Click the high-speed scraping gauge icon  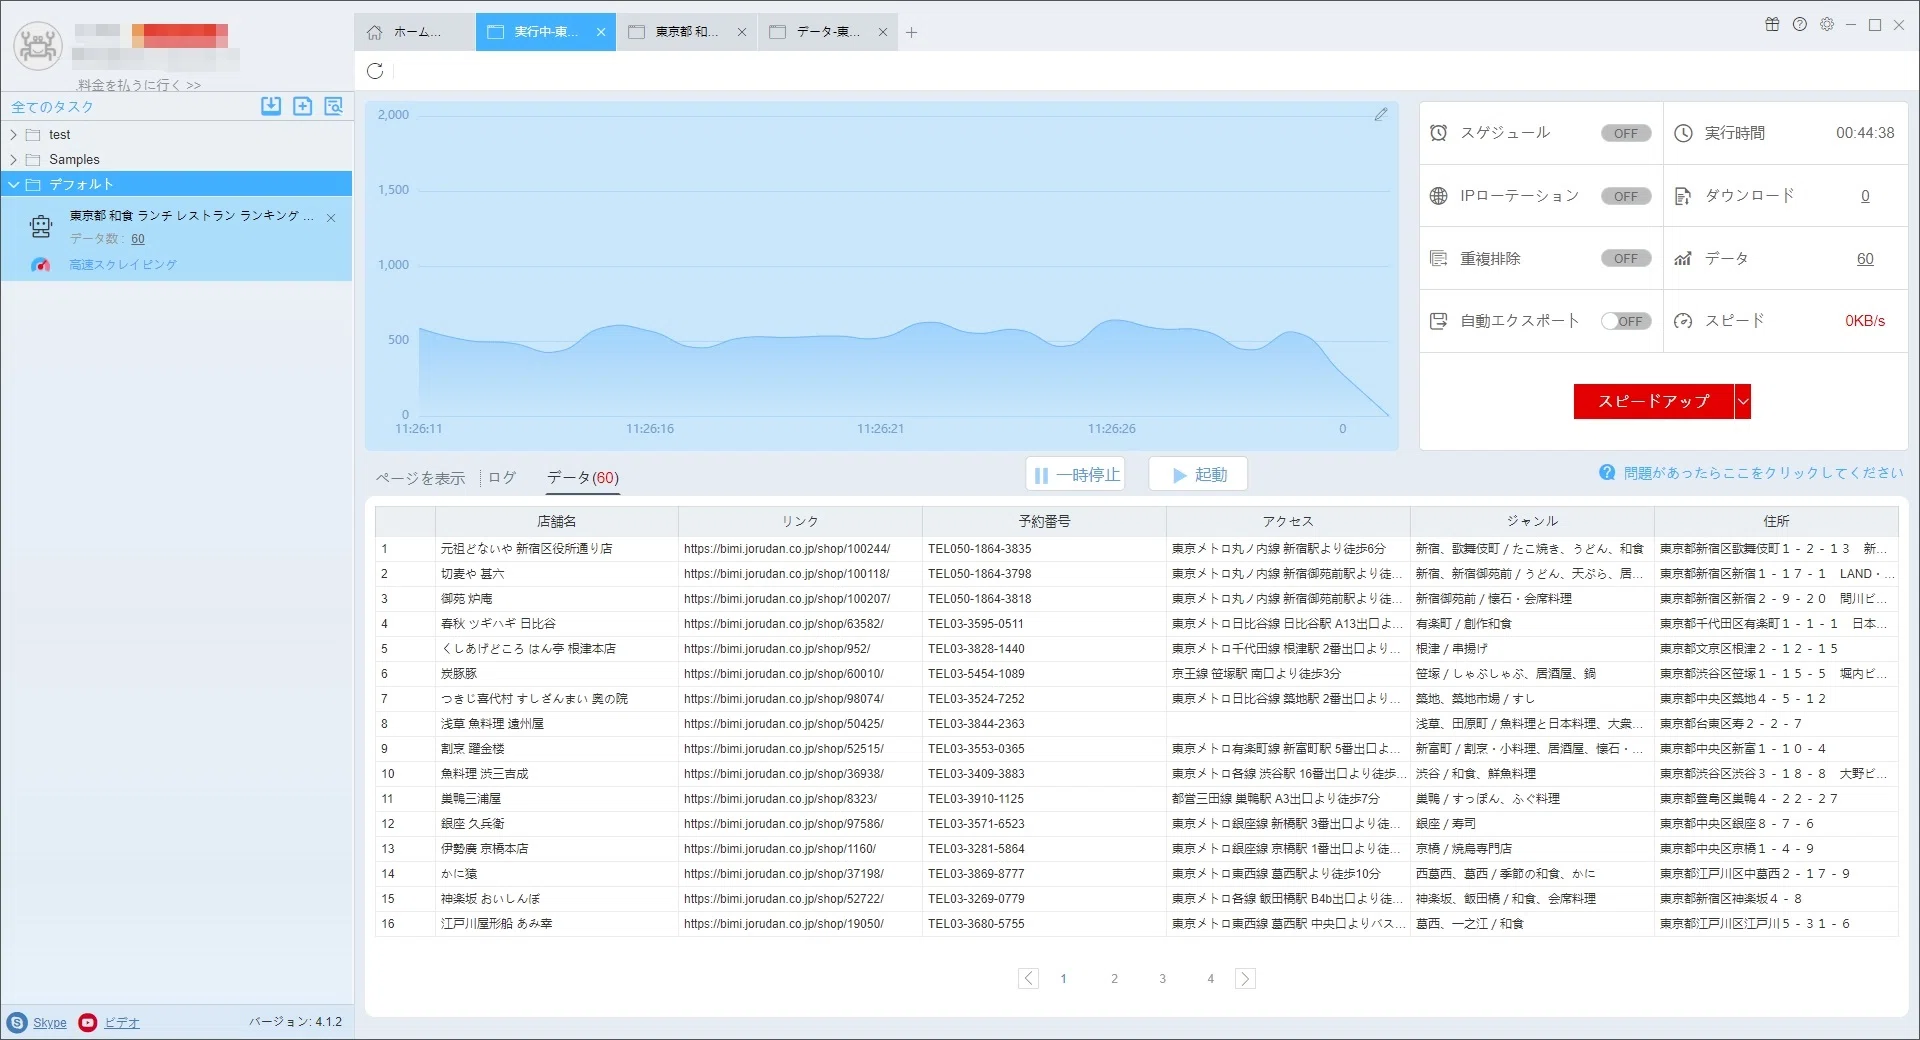[x=40, y=265]
